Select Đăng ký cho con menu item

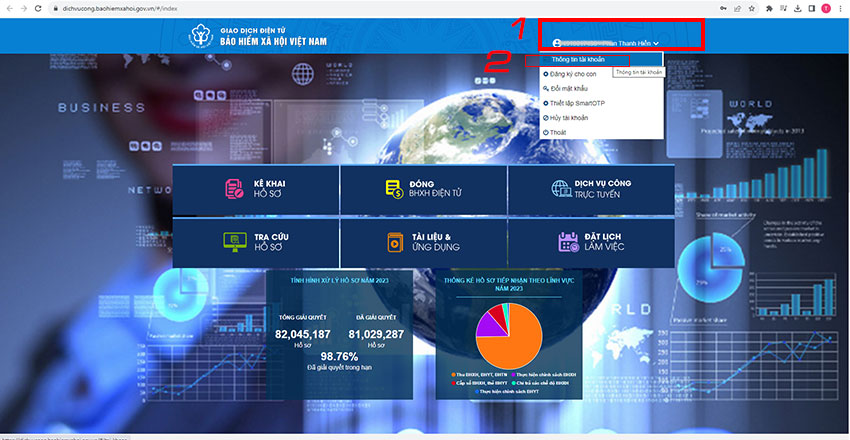(x=601, y=74)
